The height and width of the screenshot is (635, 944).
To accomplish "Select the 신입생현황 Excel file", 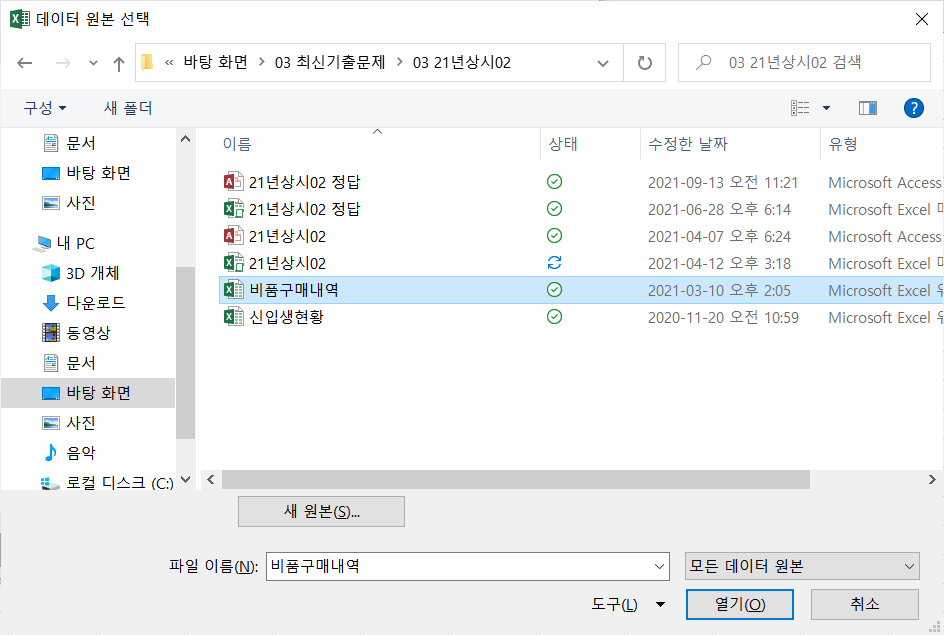I will (286, 317).
